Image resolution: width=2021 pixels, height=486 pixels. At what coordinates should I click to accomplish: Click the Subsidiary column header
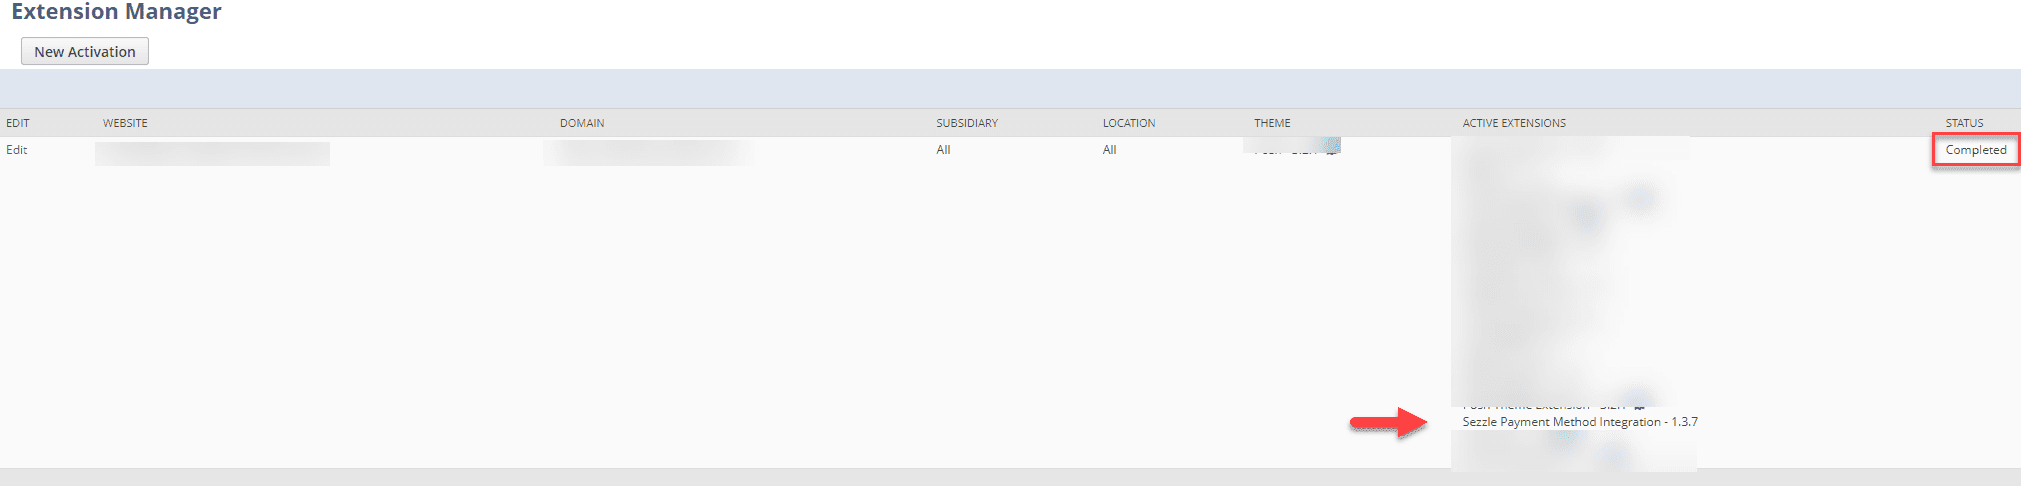click(967, 123)
